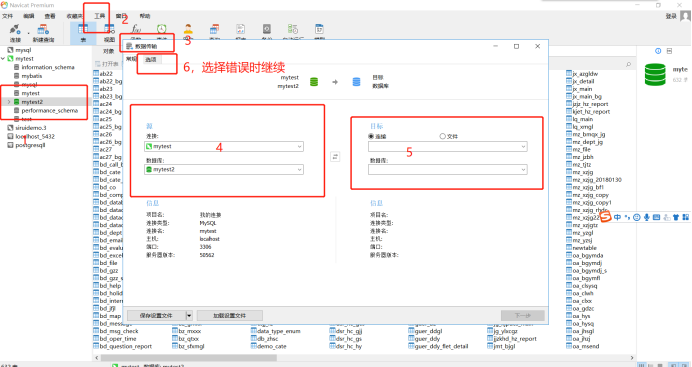Open the Query toolbar icon beside User
Screen dimensions: 692x367
pos(214,29)
